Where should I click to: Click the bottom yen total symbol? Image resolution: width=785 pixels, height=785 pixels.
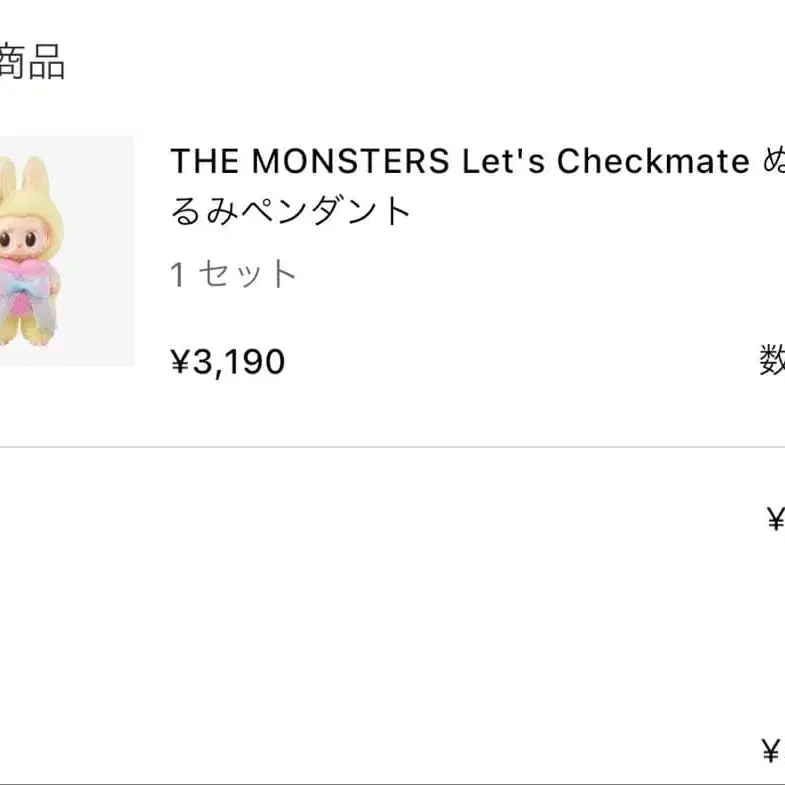coord(771,751)
